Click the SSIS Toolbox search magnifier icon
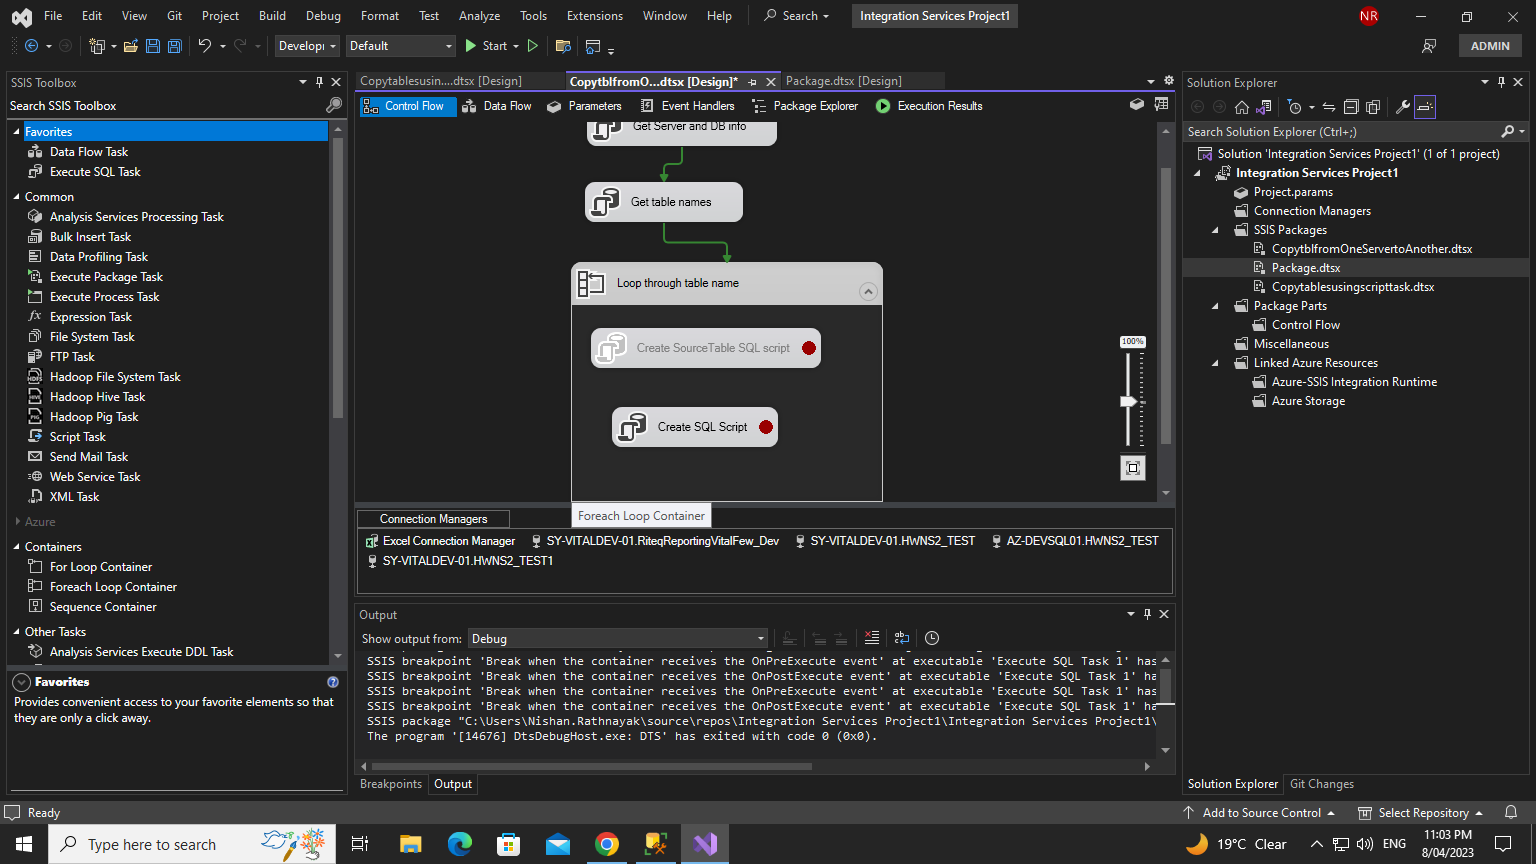This screenshot has height=864, width=1536. coord(334,105)
